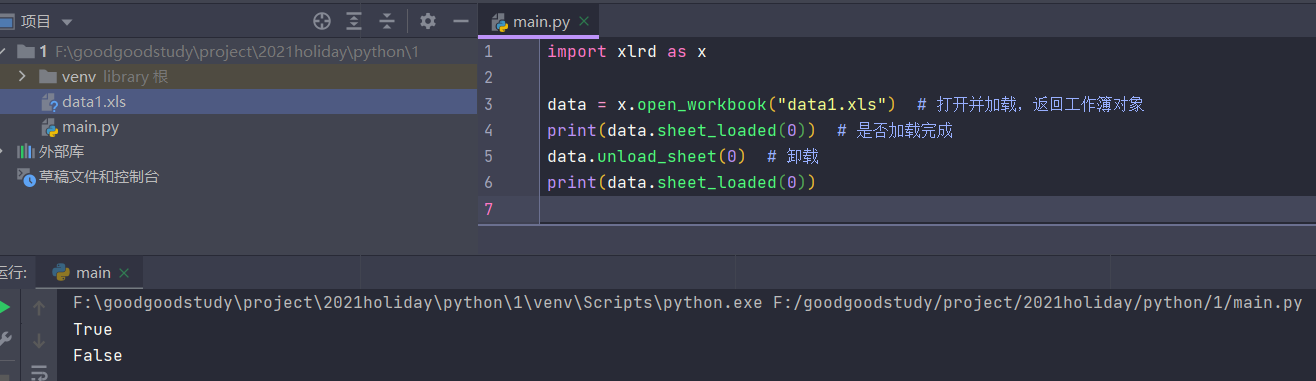Click the up arrow in run toolbar
This screenshot has width=1316, height=381.
tap(39, 308)
